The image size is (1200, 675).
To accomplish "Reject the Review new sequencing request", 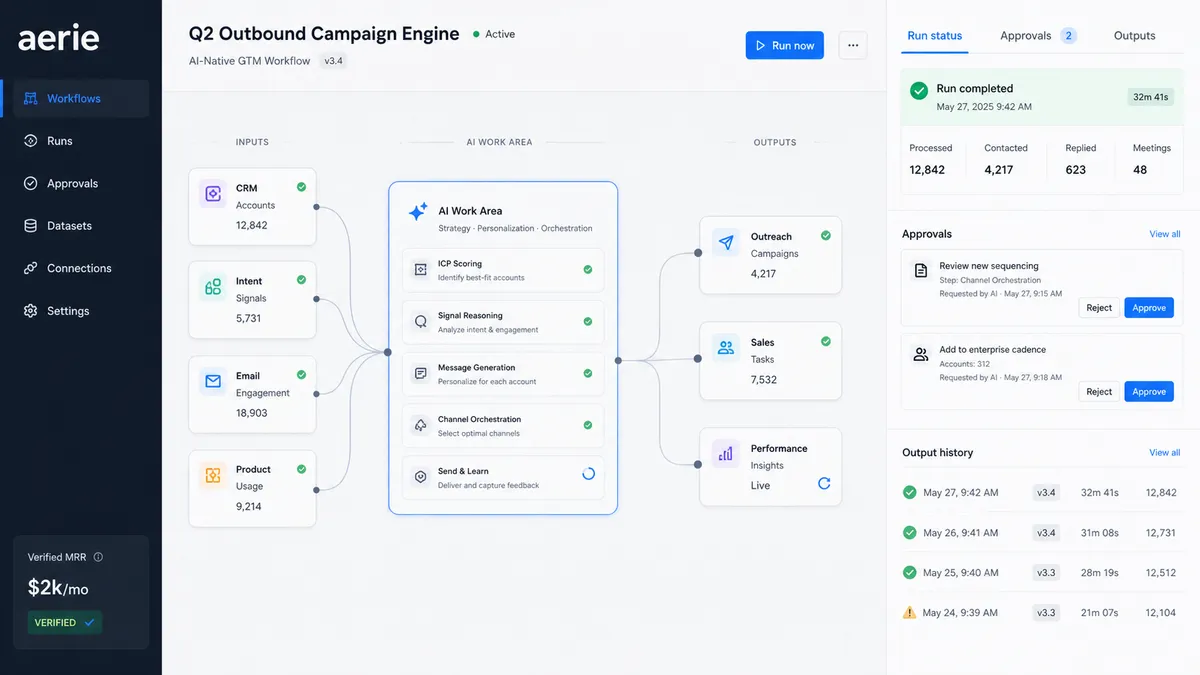I will coord(1099,308).
